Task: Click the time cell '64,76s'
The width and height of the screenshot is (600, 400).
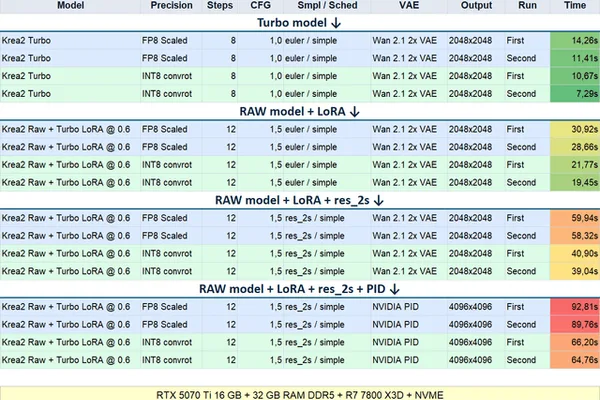Action: (x=575, y=360)
